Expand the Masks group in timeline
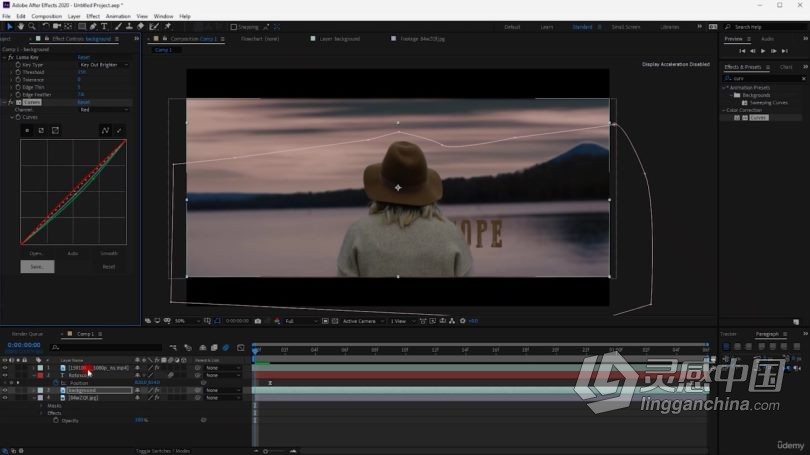Viewport: 810px width, 455px height. (x=41, y=406)
